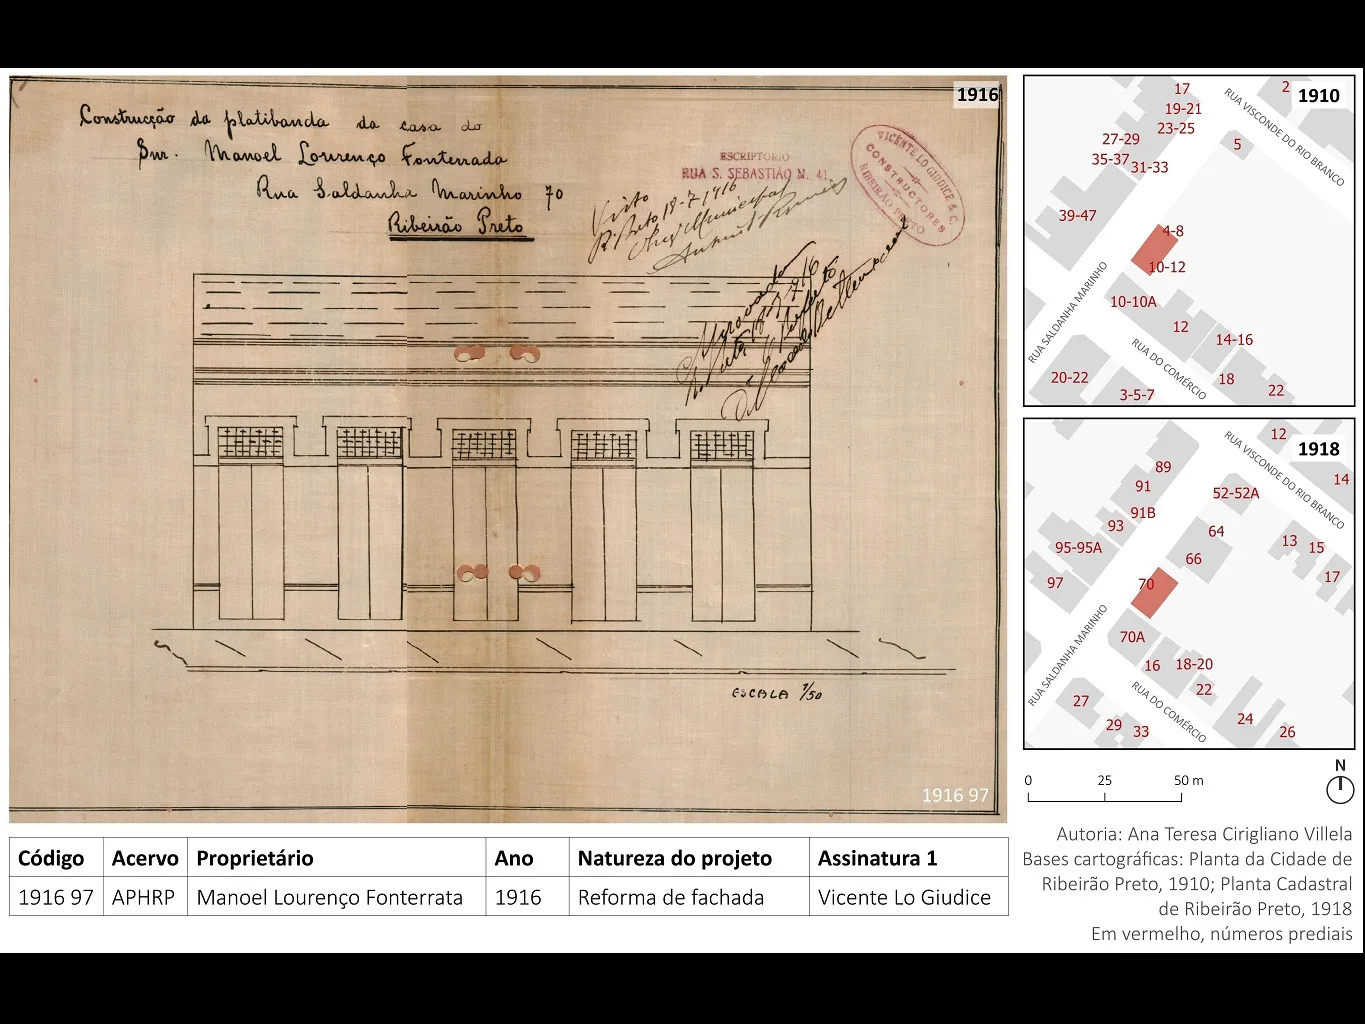The width and height of the screenshot is (1365, 1024).
Task: Click building number 97 on the 1918 map
Action: 1055,583
